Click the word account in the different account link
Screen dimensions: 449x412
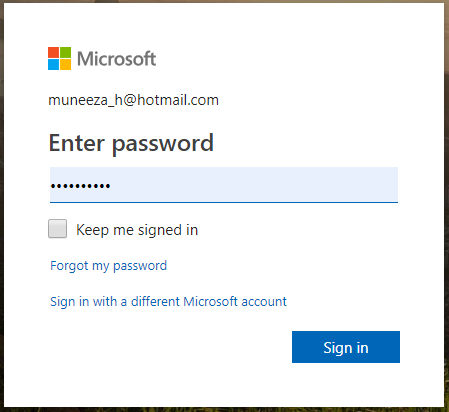pyautogui.click(x=264, y=302)
